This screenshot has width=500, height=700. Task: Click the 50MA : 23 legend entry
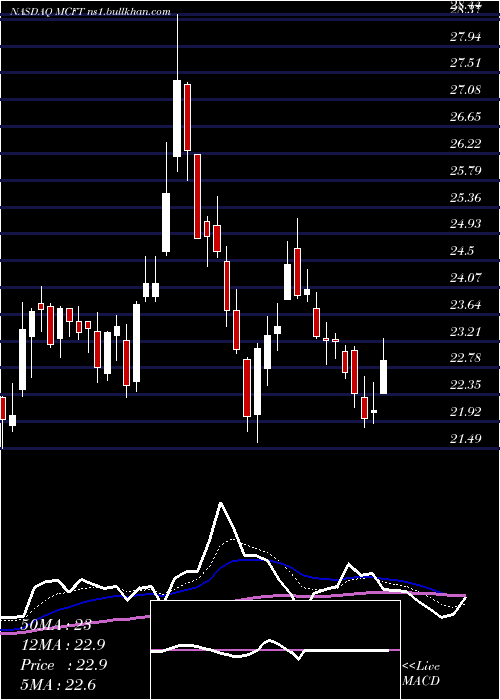point(56,625)
